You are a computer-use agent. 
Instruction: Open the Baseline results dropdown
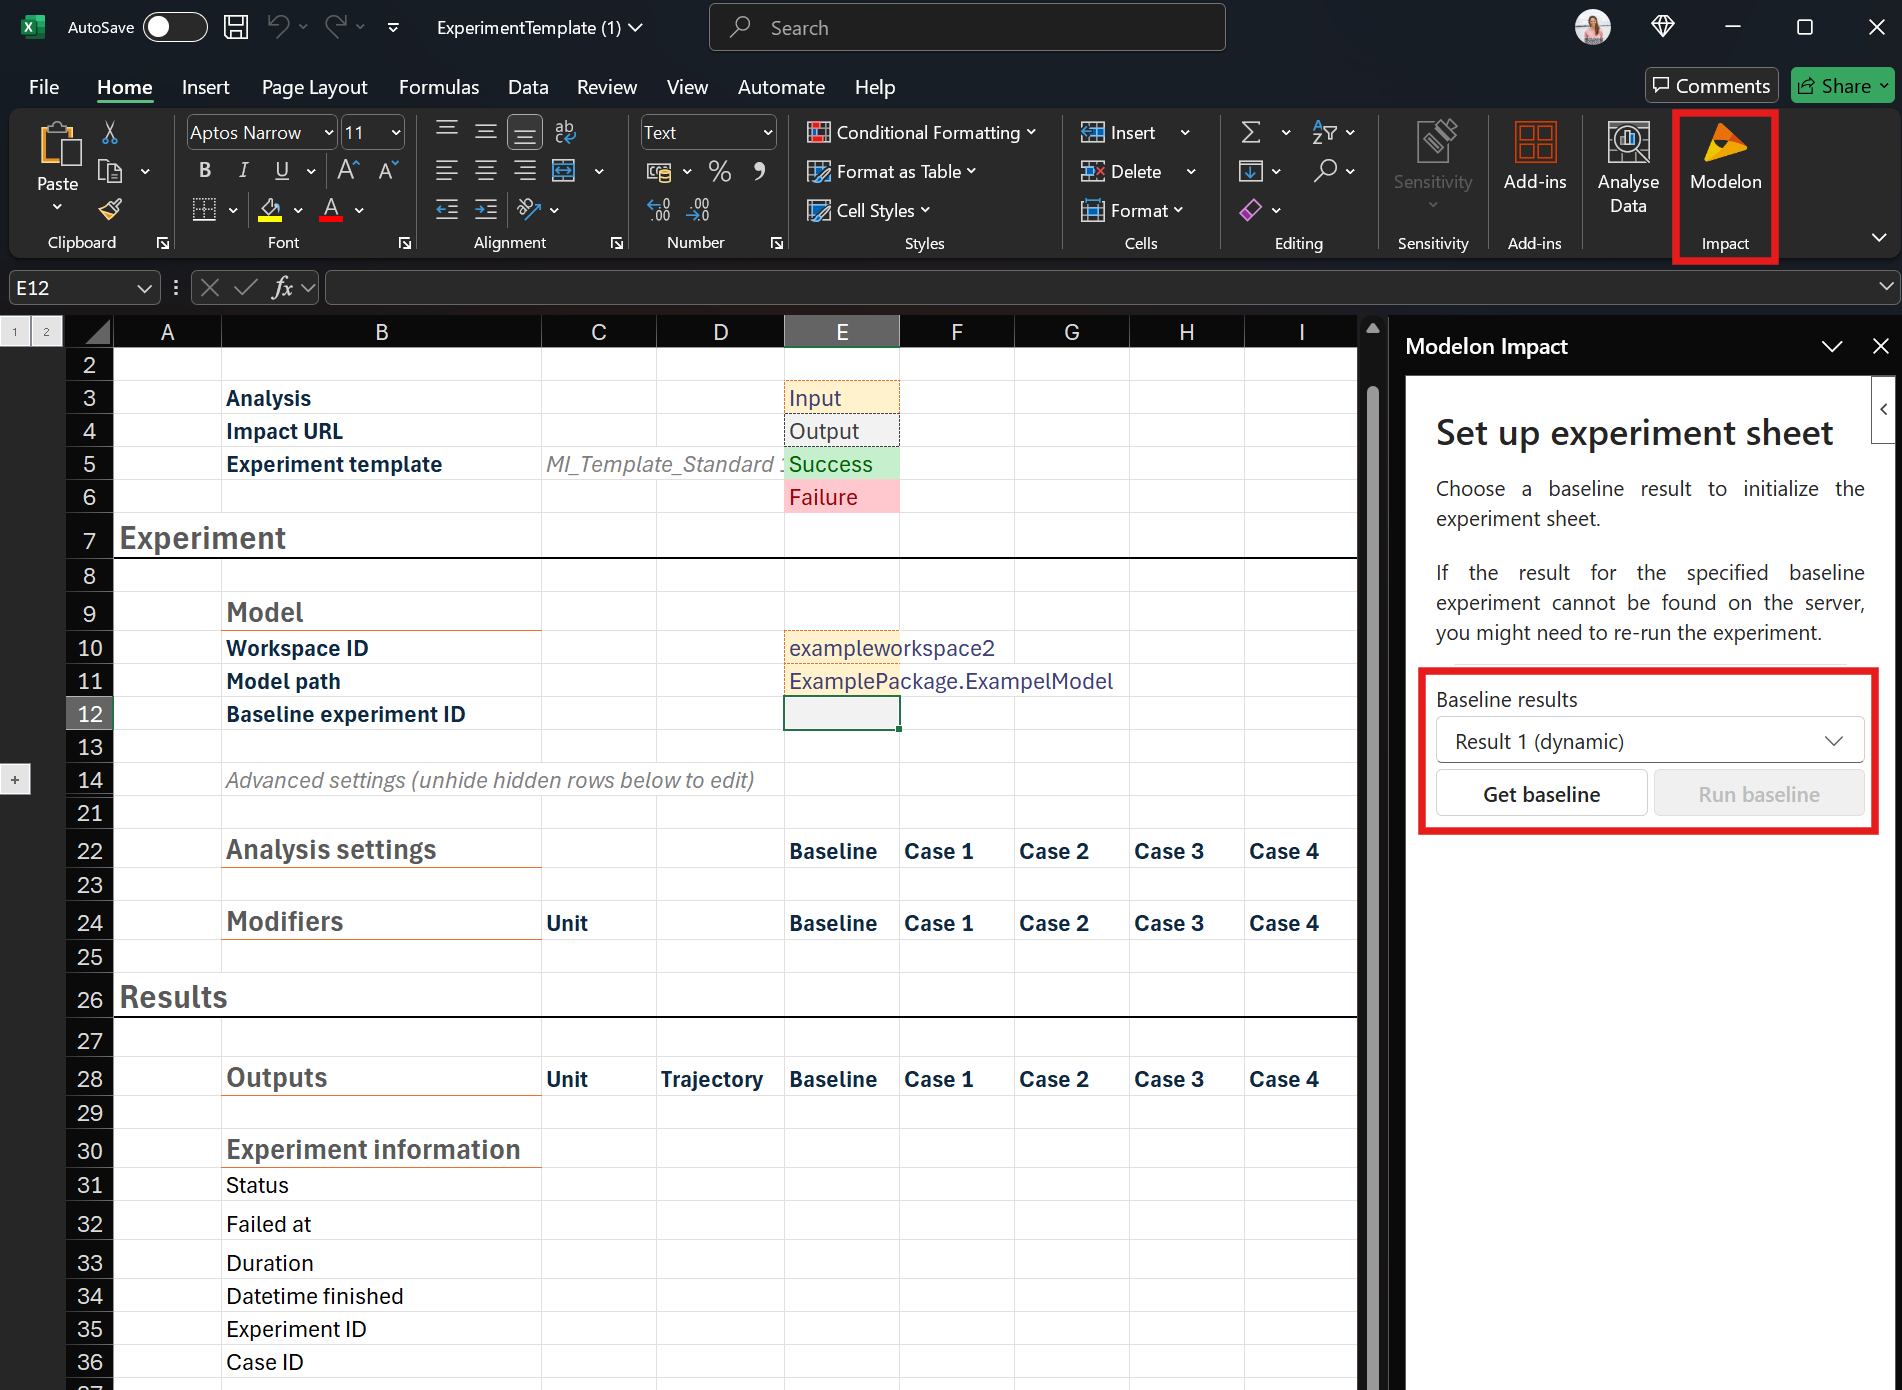pyautogui.click(x=1650, y=741)
